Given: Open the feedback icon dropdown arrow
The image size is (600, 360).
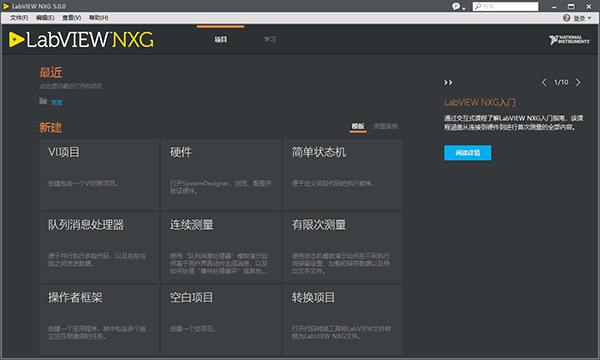Looking at the screenshot, I should point(464,8).
